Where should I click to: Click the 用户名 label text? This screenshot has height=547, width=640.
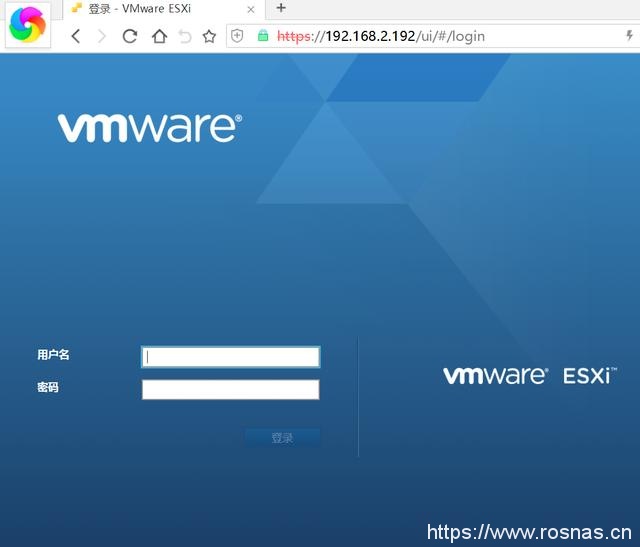(53, 354)
